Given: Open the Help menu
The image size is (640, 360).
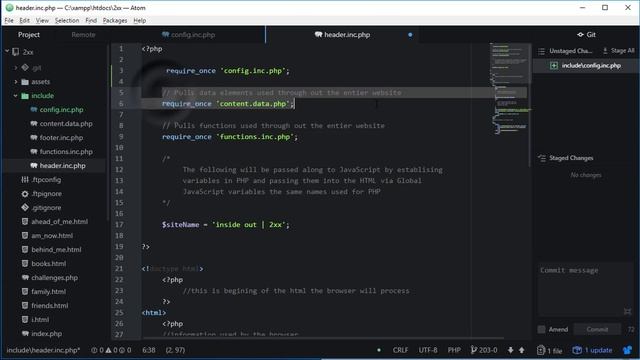Looking at the screenshot, I should point(140,20).
